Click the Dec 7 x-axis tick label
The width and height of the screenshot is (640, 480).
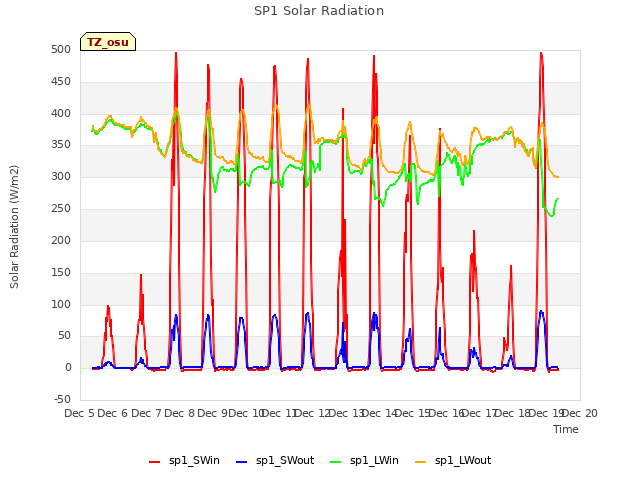coord(146,413)
